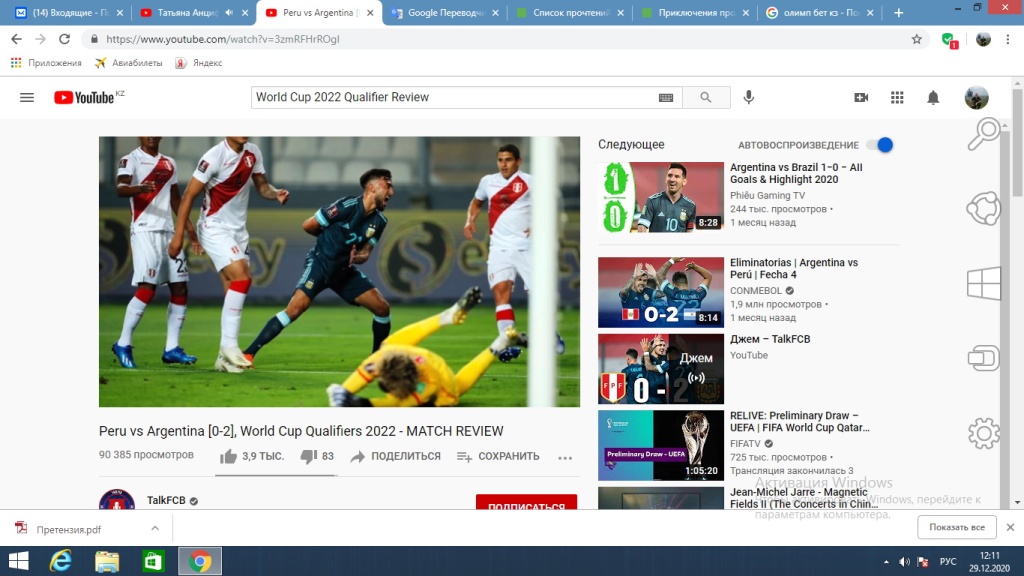Click the CONMEBOL channel name
1024x576 pixels.
pos(756,291)
